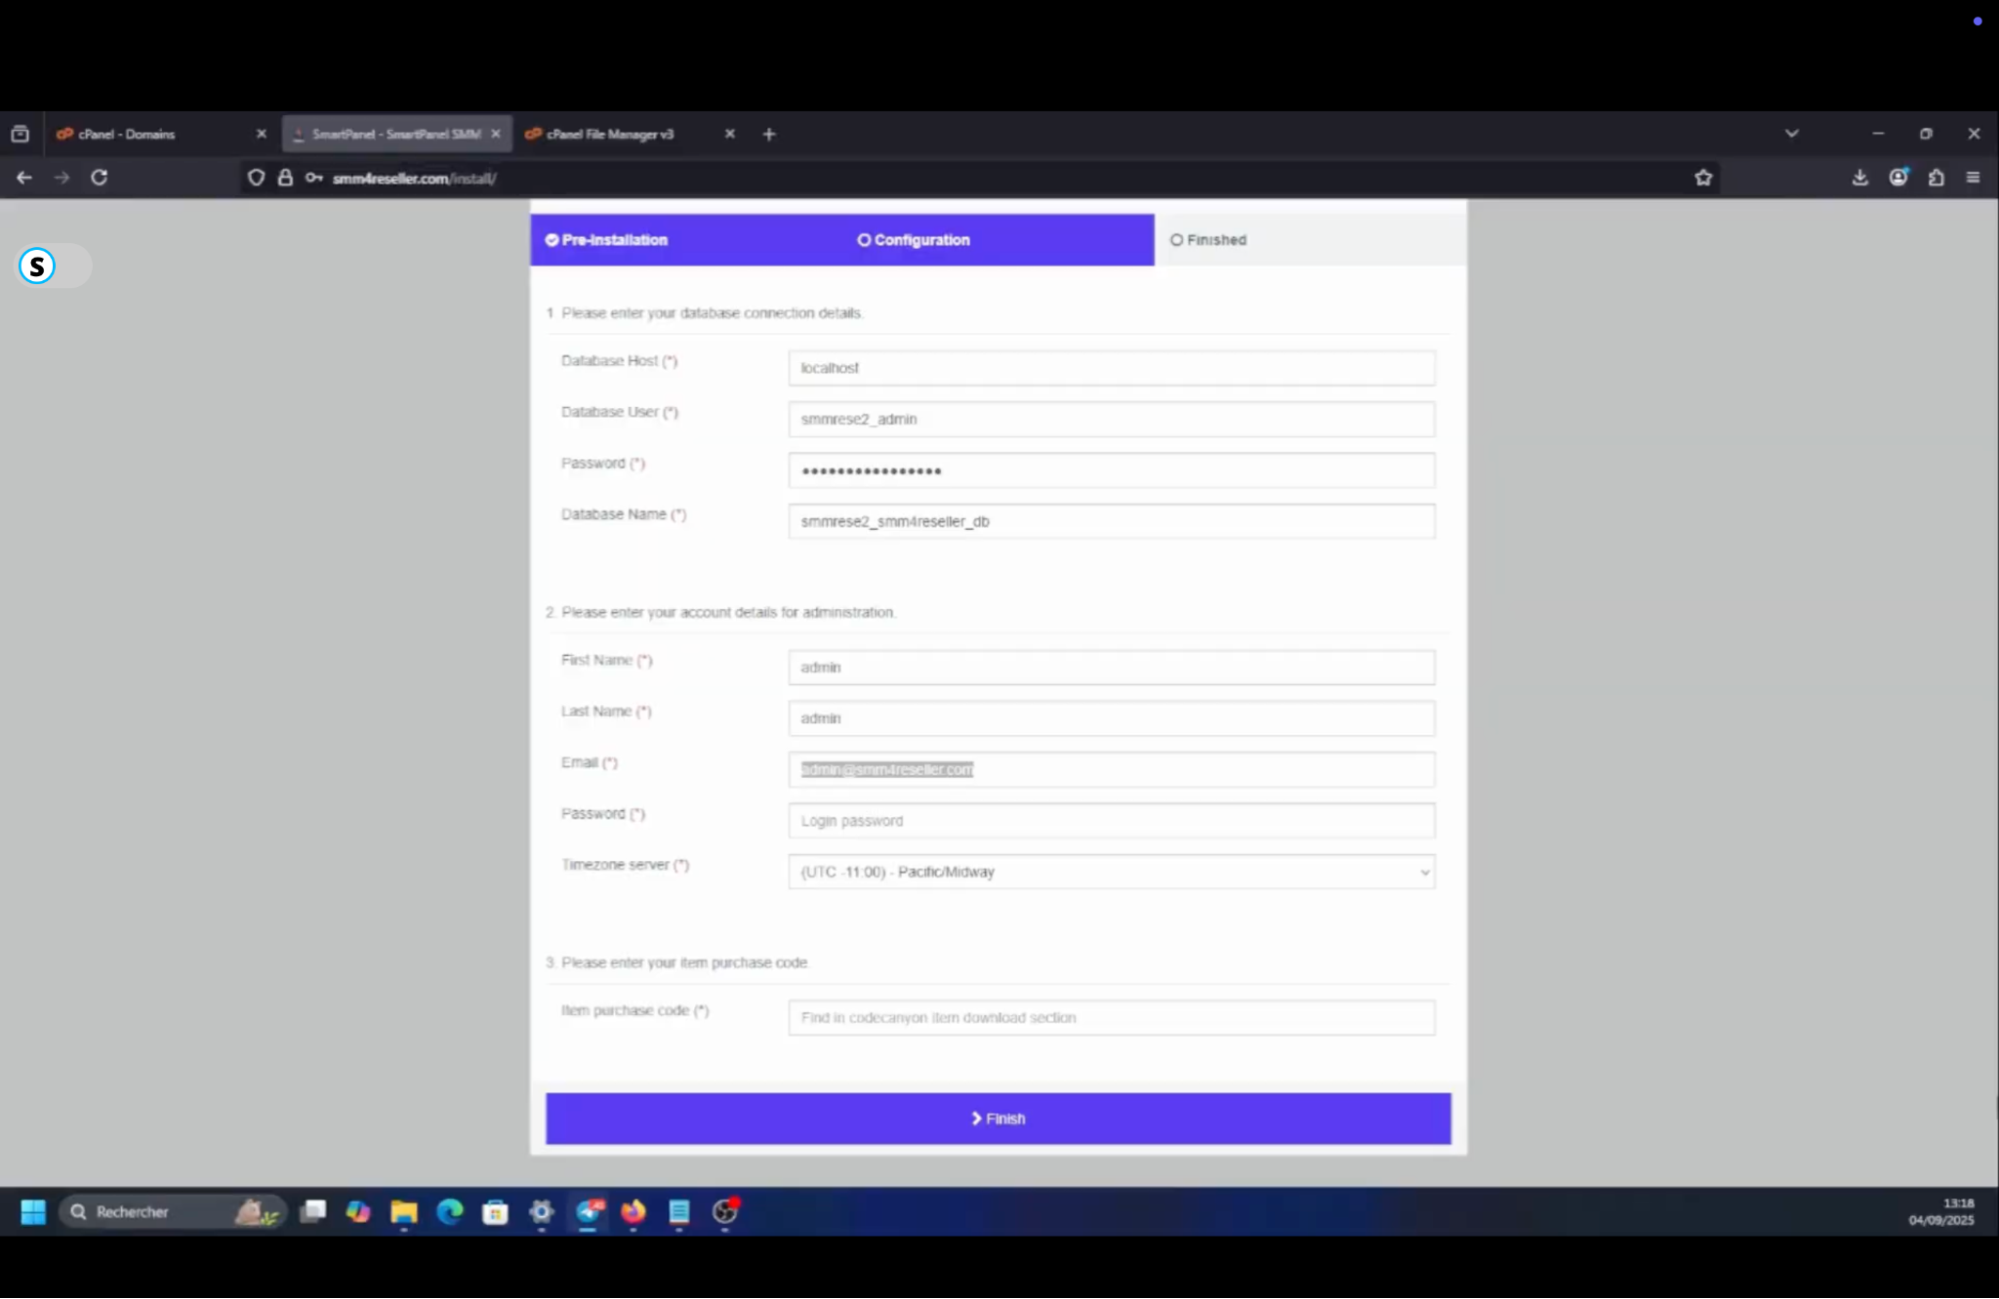This screenshot has height=1299, width=1999.
Task: Reload the page with the refresh icon
Action: (x=99, y=177)
